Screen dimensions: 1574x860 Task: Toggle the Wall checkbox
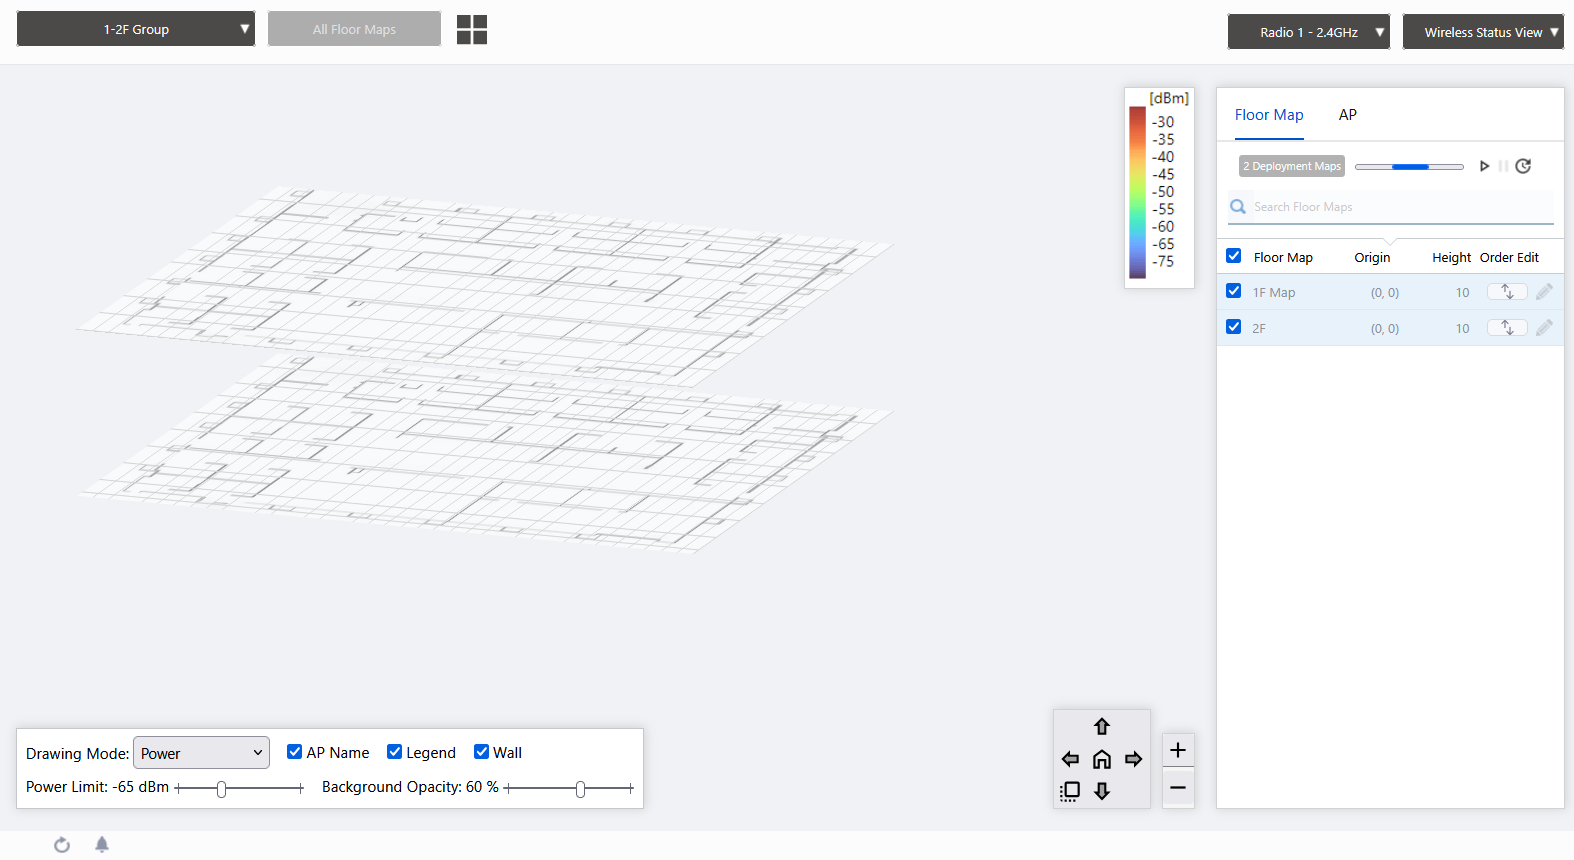482,752
